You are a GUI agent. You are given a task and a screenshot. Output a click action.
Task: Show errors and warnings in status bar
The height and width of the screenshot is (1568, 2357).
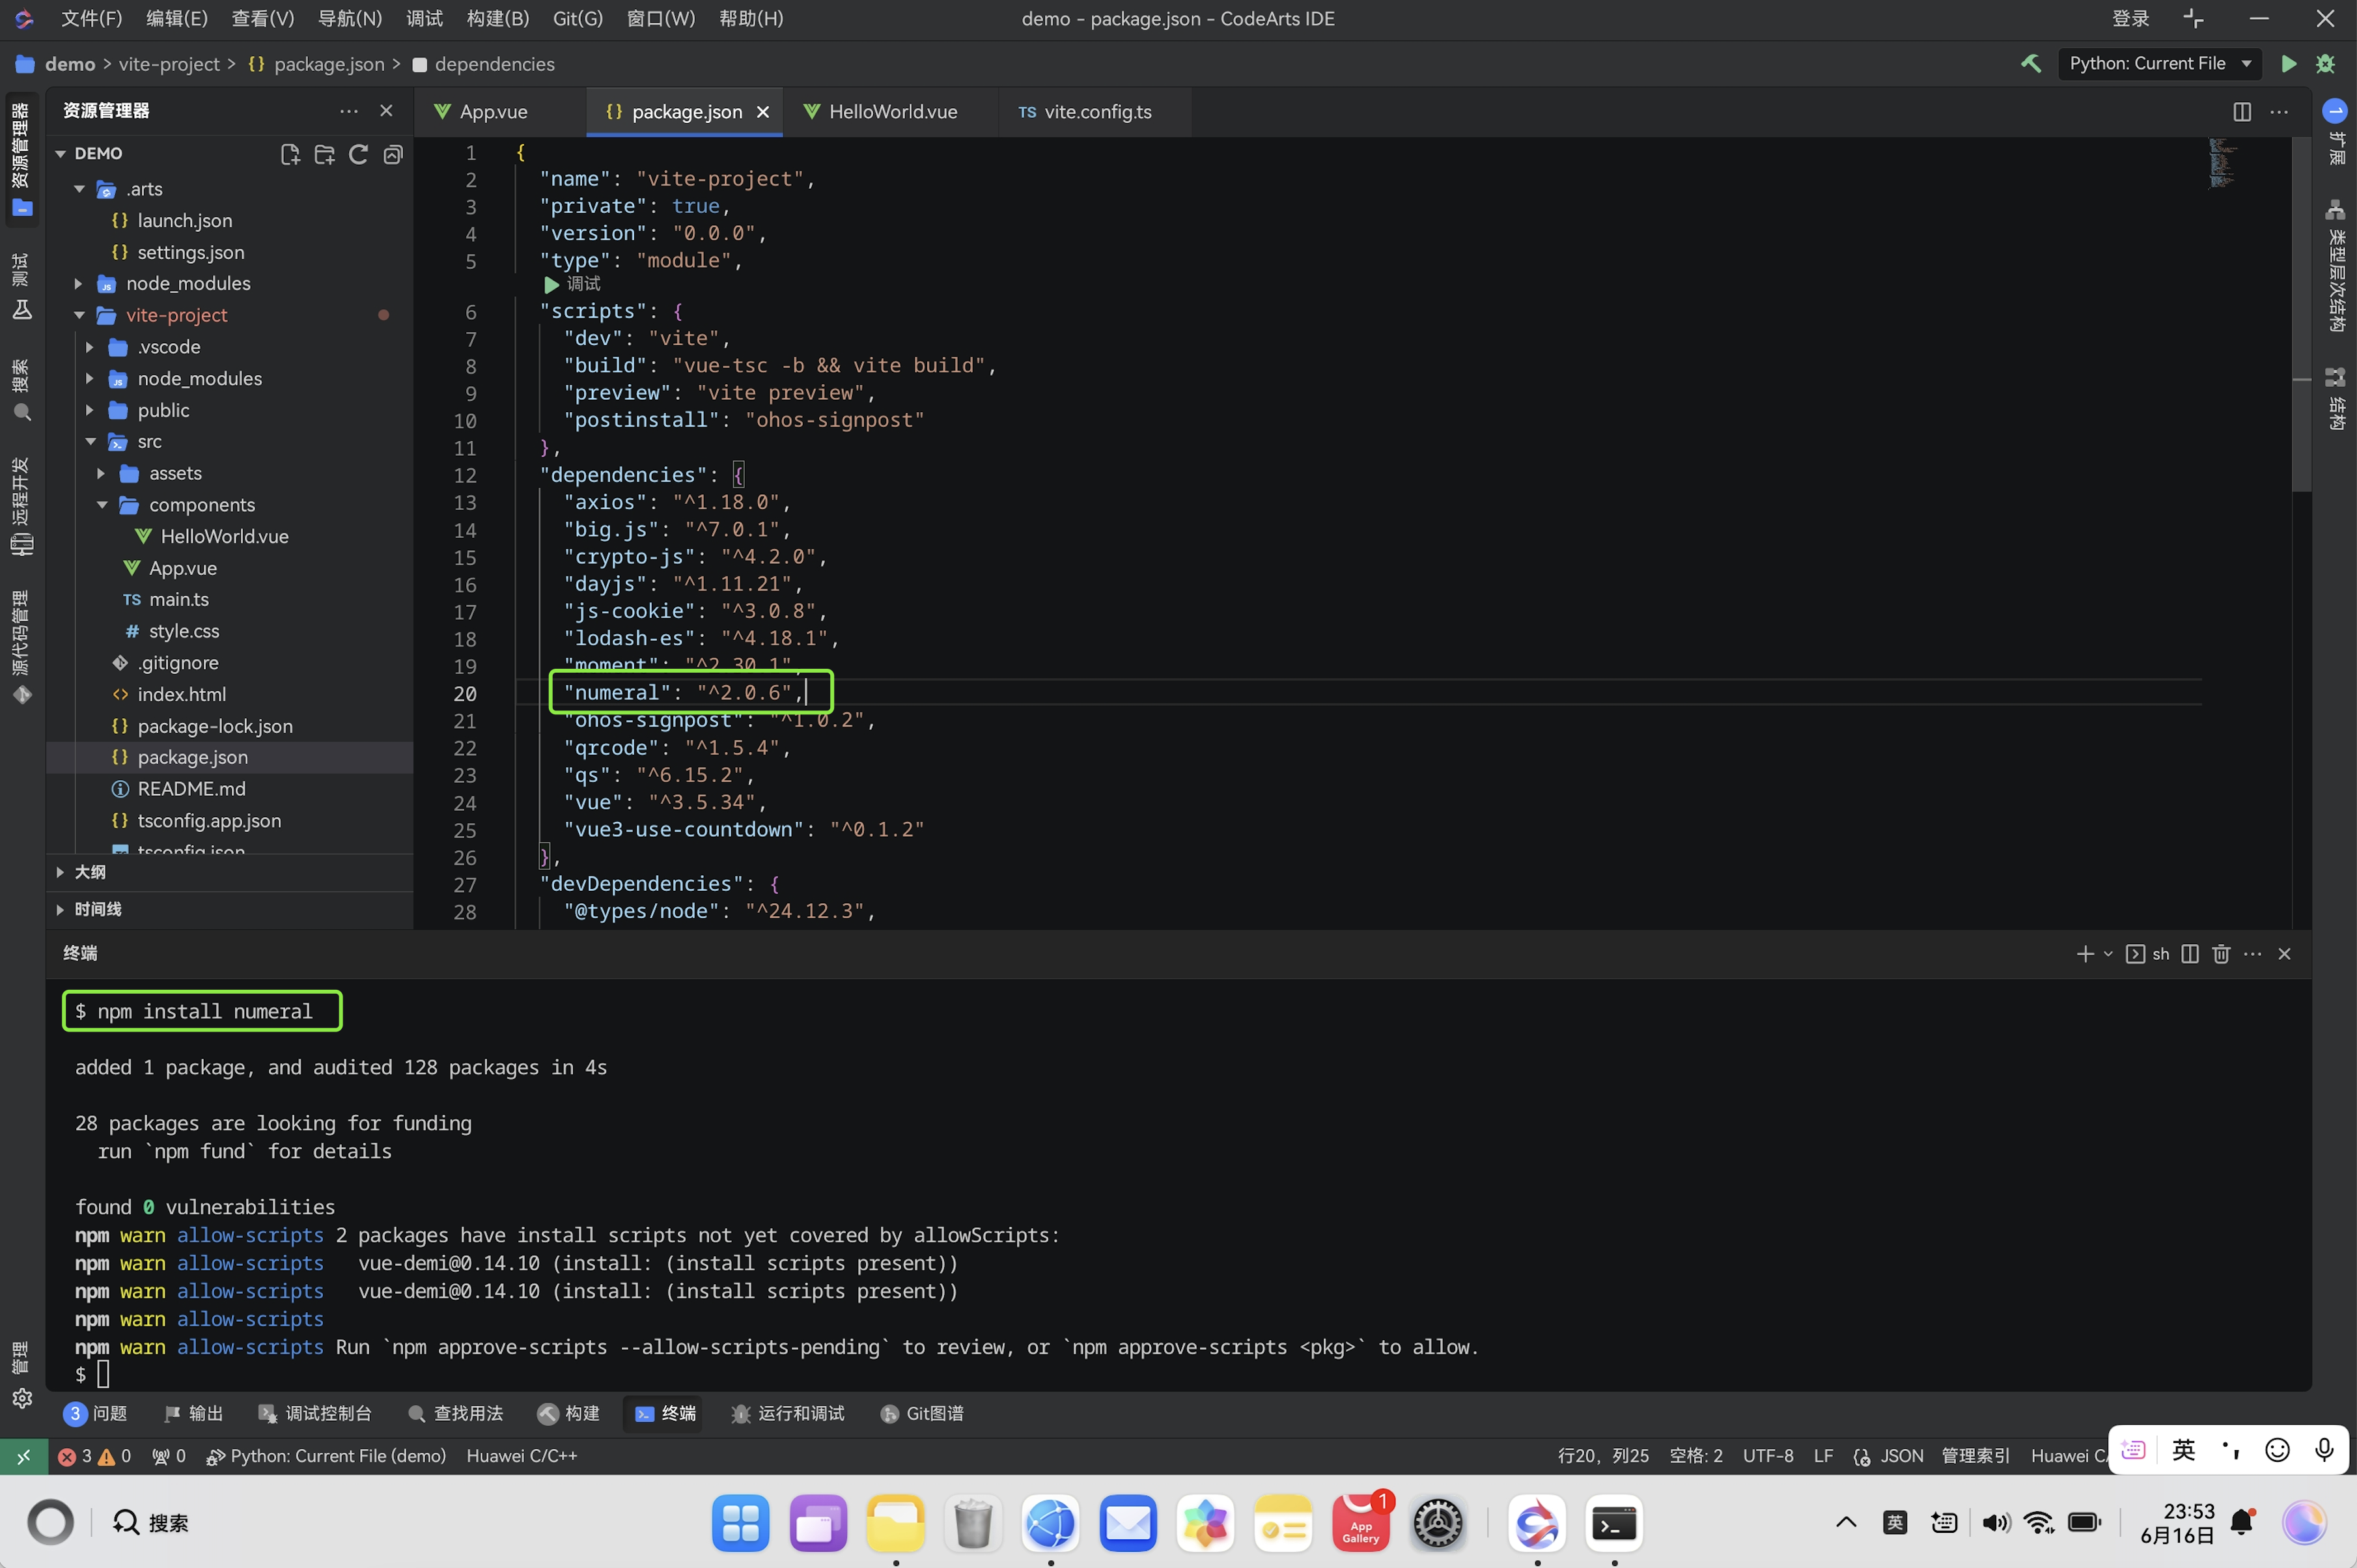(94, 1456)
